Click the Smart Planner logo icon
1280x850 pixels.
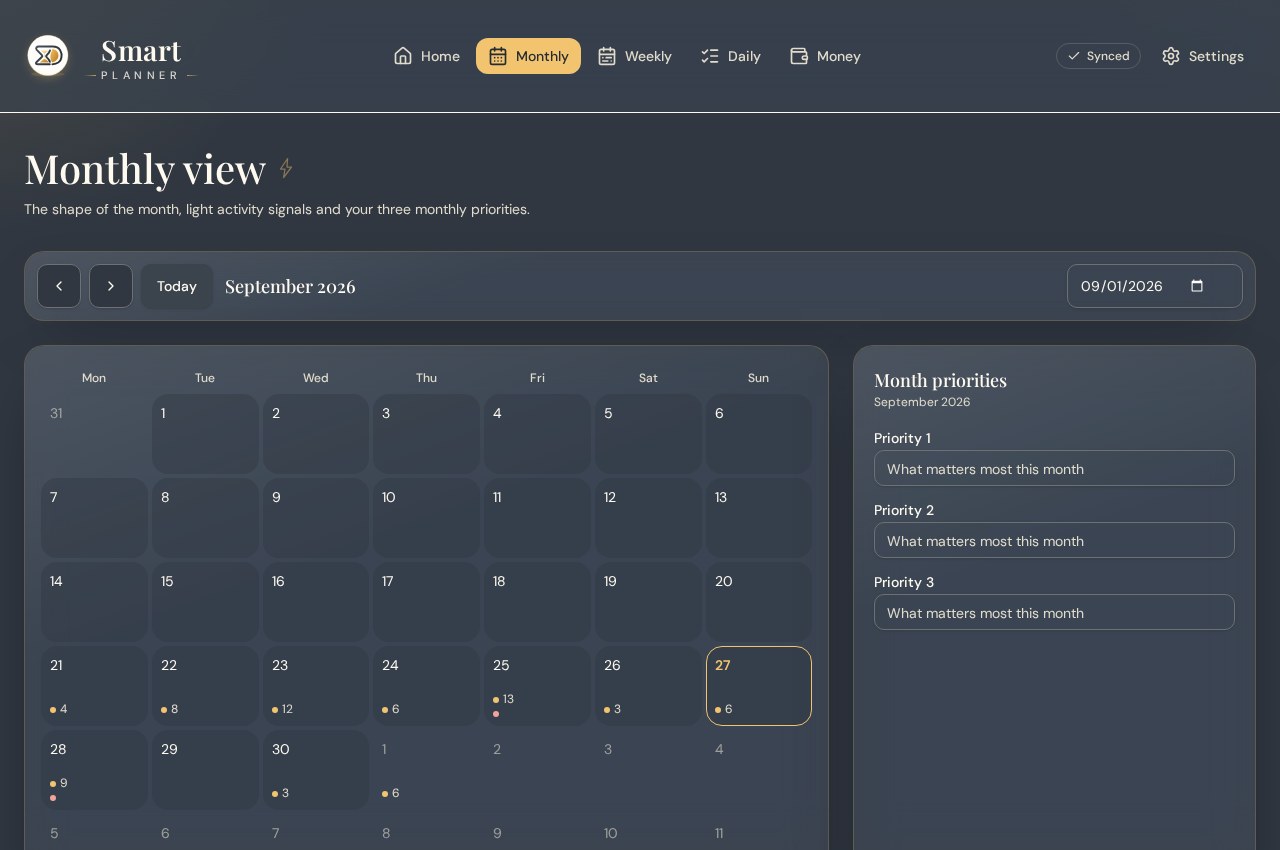click(x=47, y=56)
